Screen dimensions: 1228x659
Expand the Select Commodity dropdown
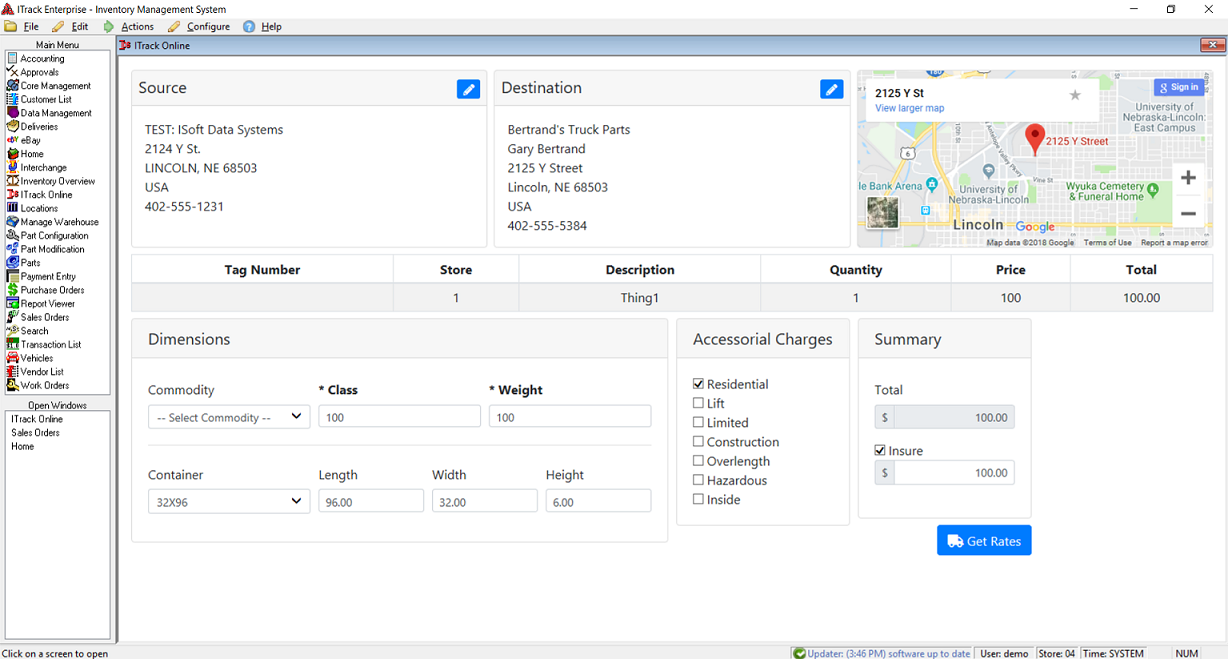[229, 417]
